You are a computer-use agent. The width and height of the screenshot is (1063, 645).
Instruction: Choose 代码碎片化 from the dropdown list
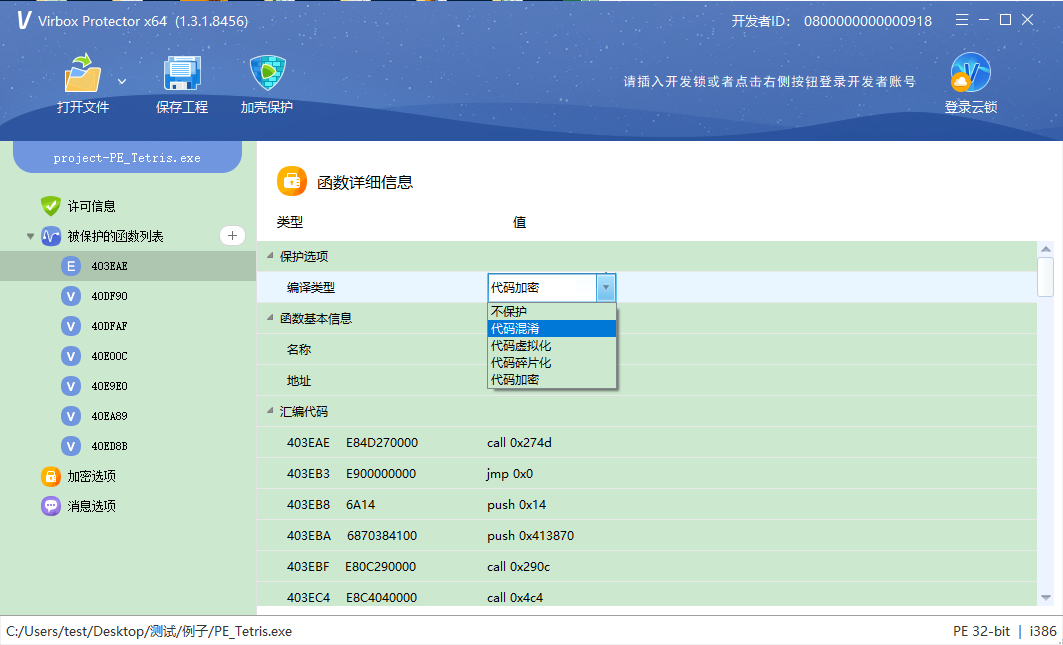pos(552,363)
